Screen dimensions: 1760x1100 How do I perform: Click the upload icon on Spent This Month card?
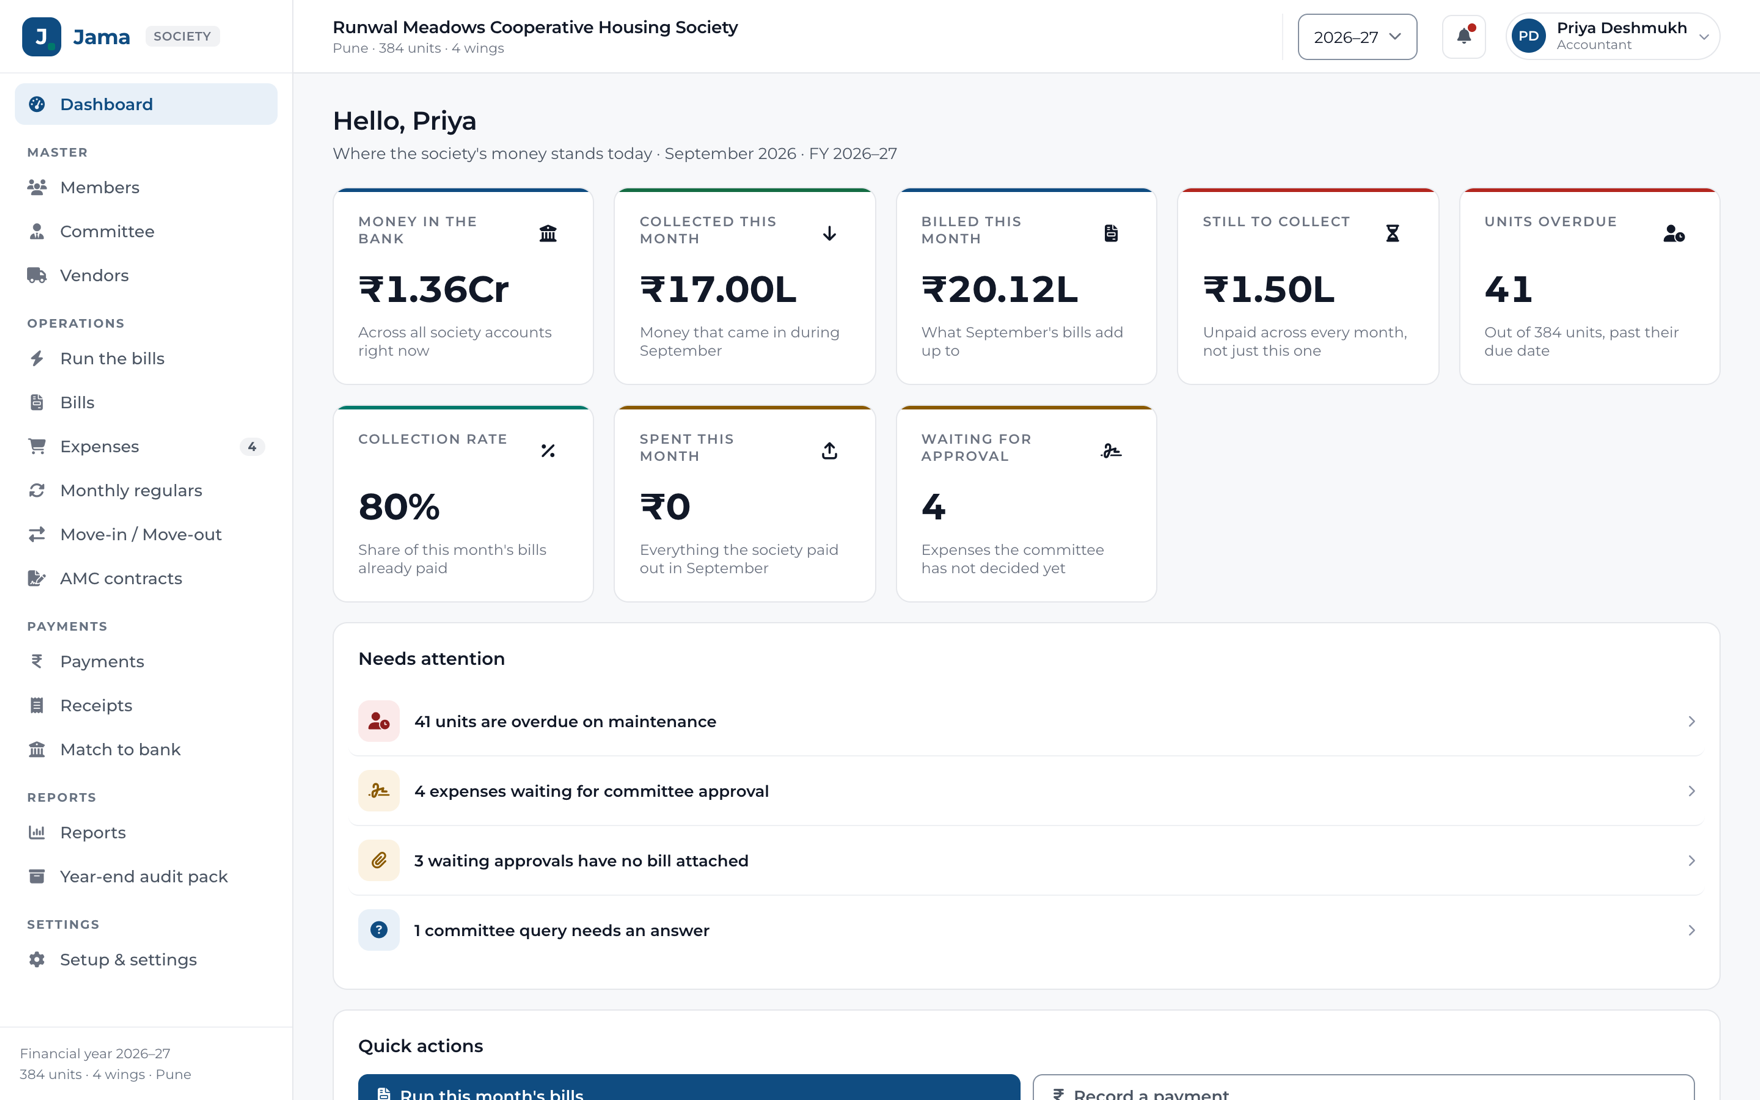coord(829,451)
